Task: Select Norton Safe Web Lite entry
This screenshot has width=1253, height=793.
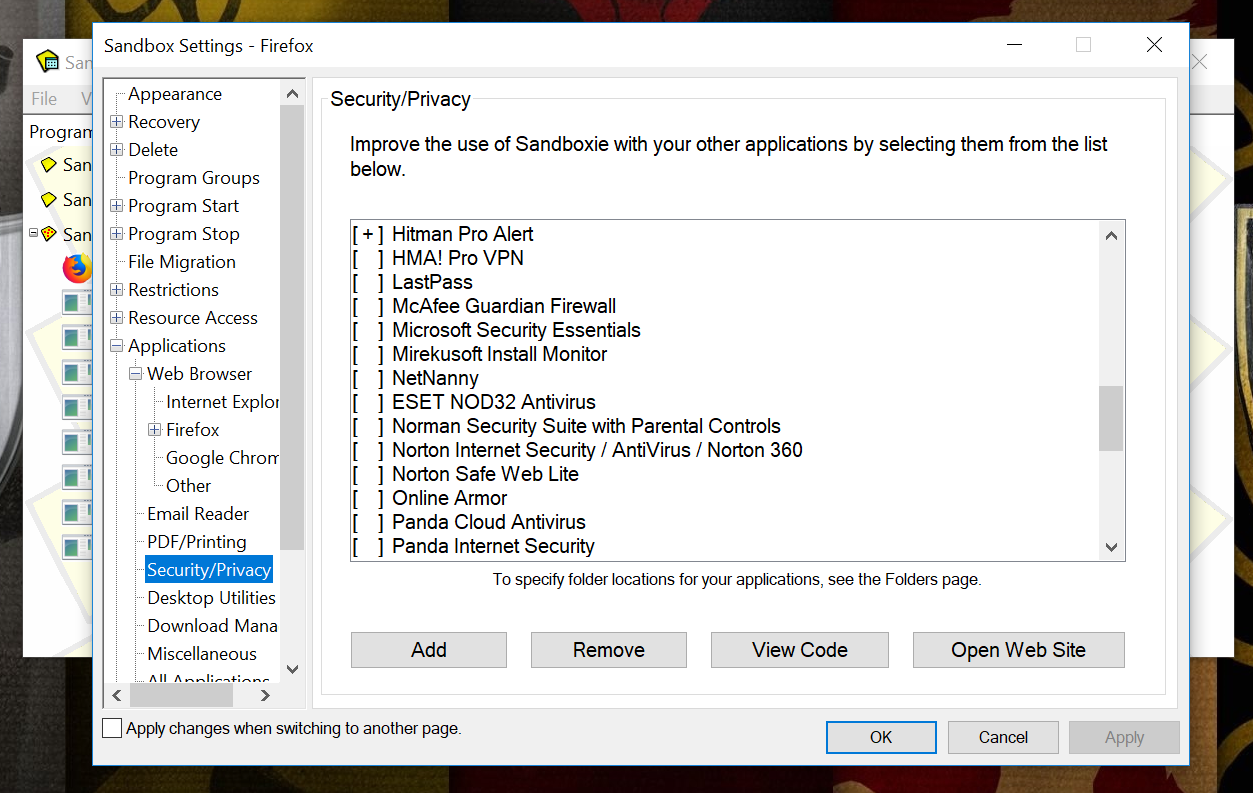Action: 485,474
